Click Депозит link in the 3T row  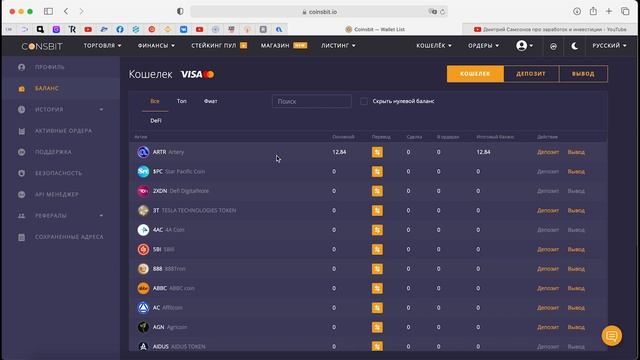tap(548, 210)
